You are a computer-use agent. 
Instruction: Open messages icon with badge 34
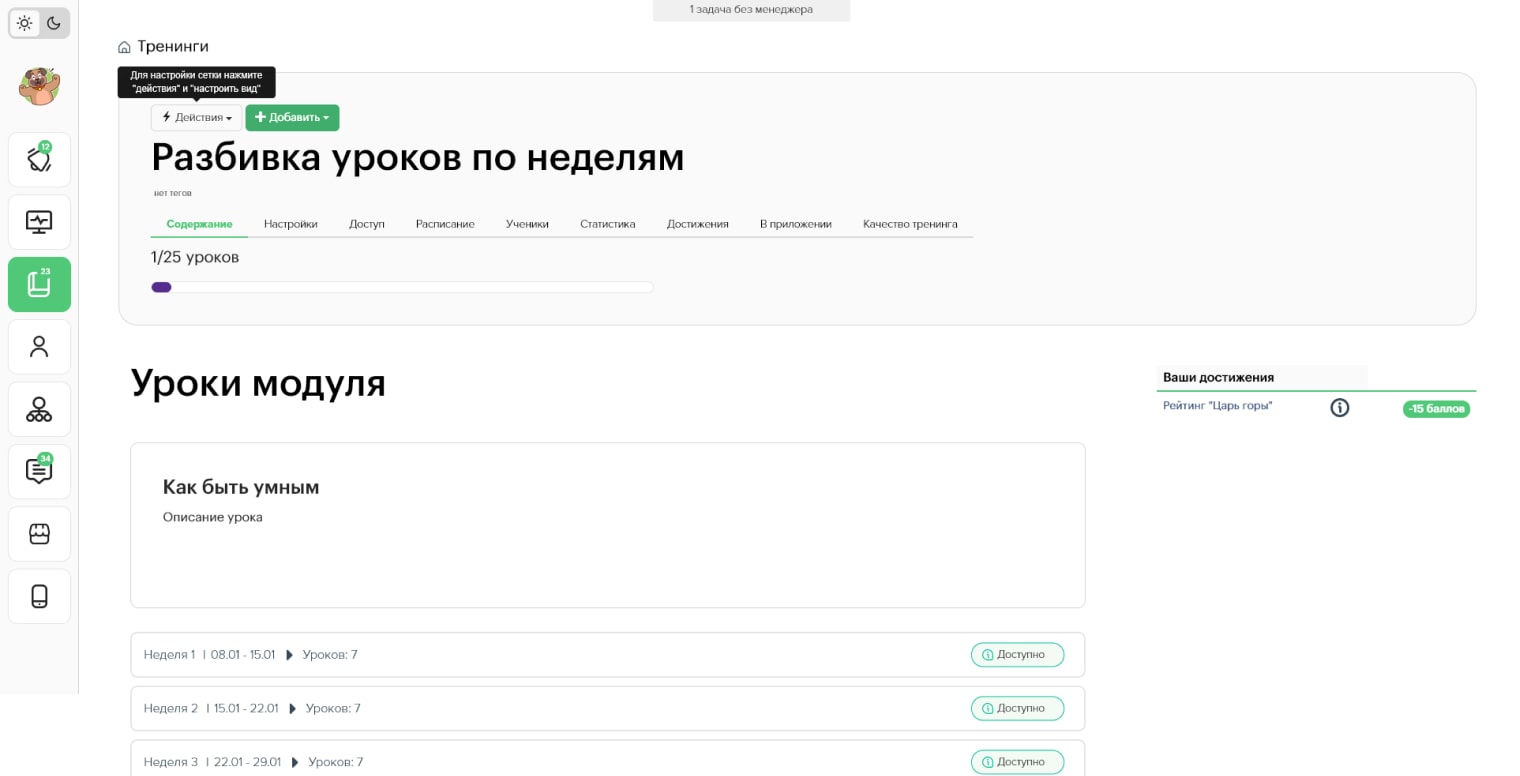(x=39, y=471)
